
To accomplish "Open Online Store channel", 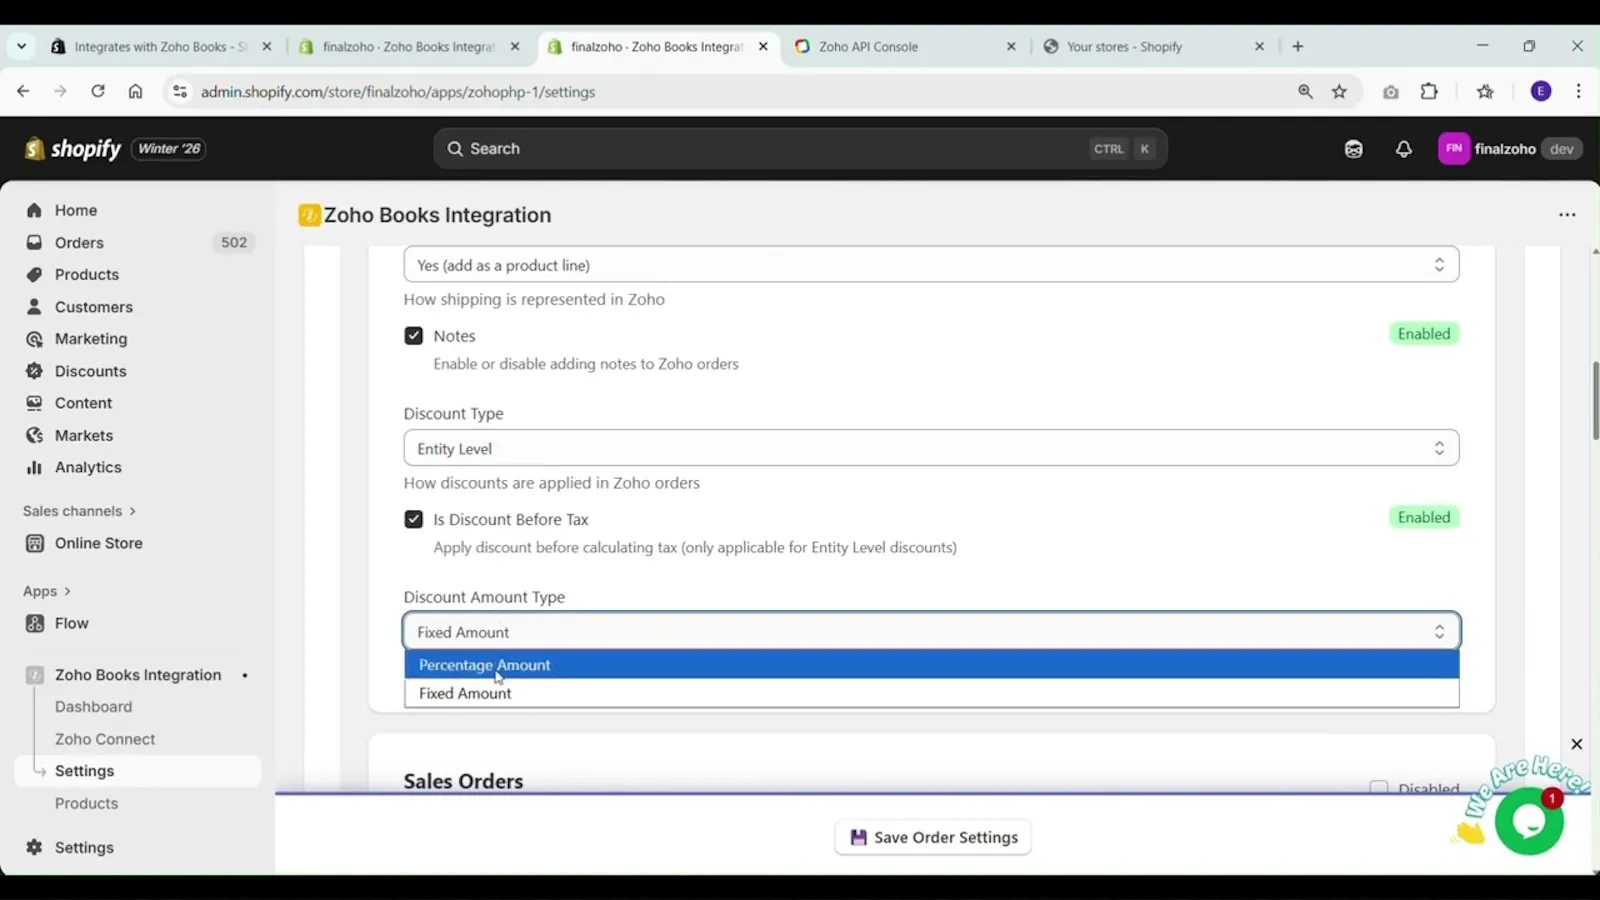I will point(98,543).
